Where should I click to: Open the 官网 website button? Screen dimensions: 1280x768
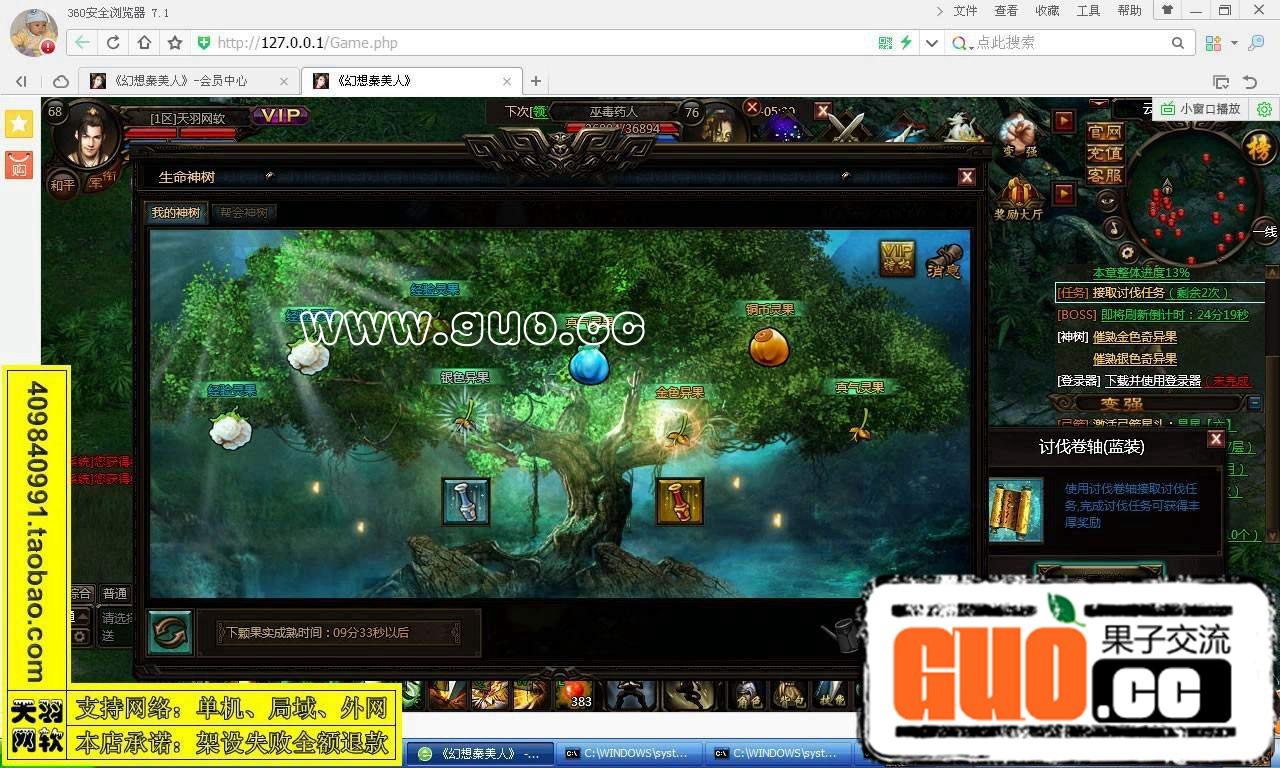1105,132
